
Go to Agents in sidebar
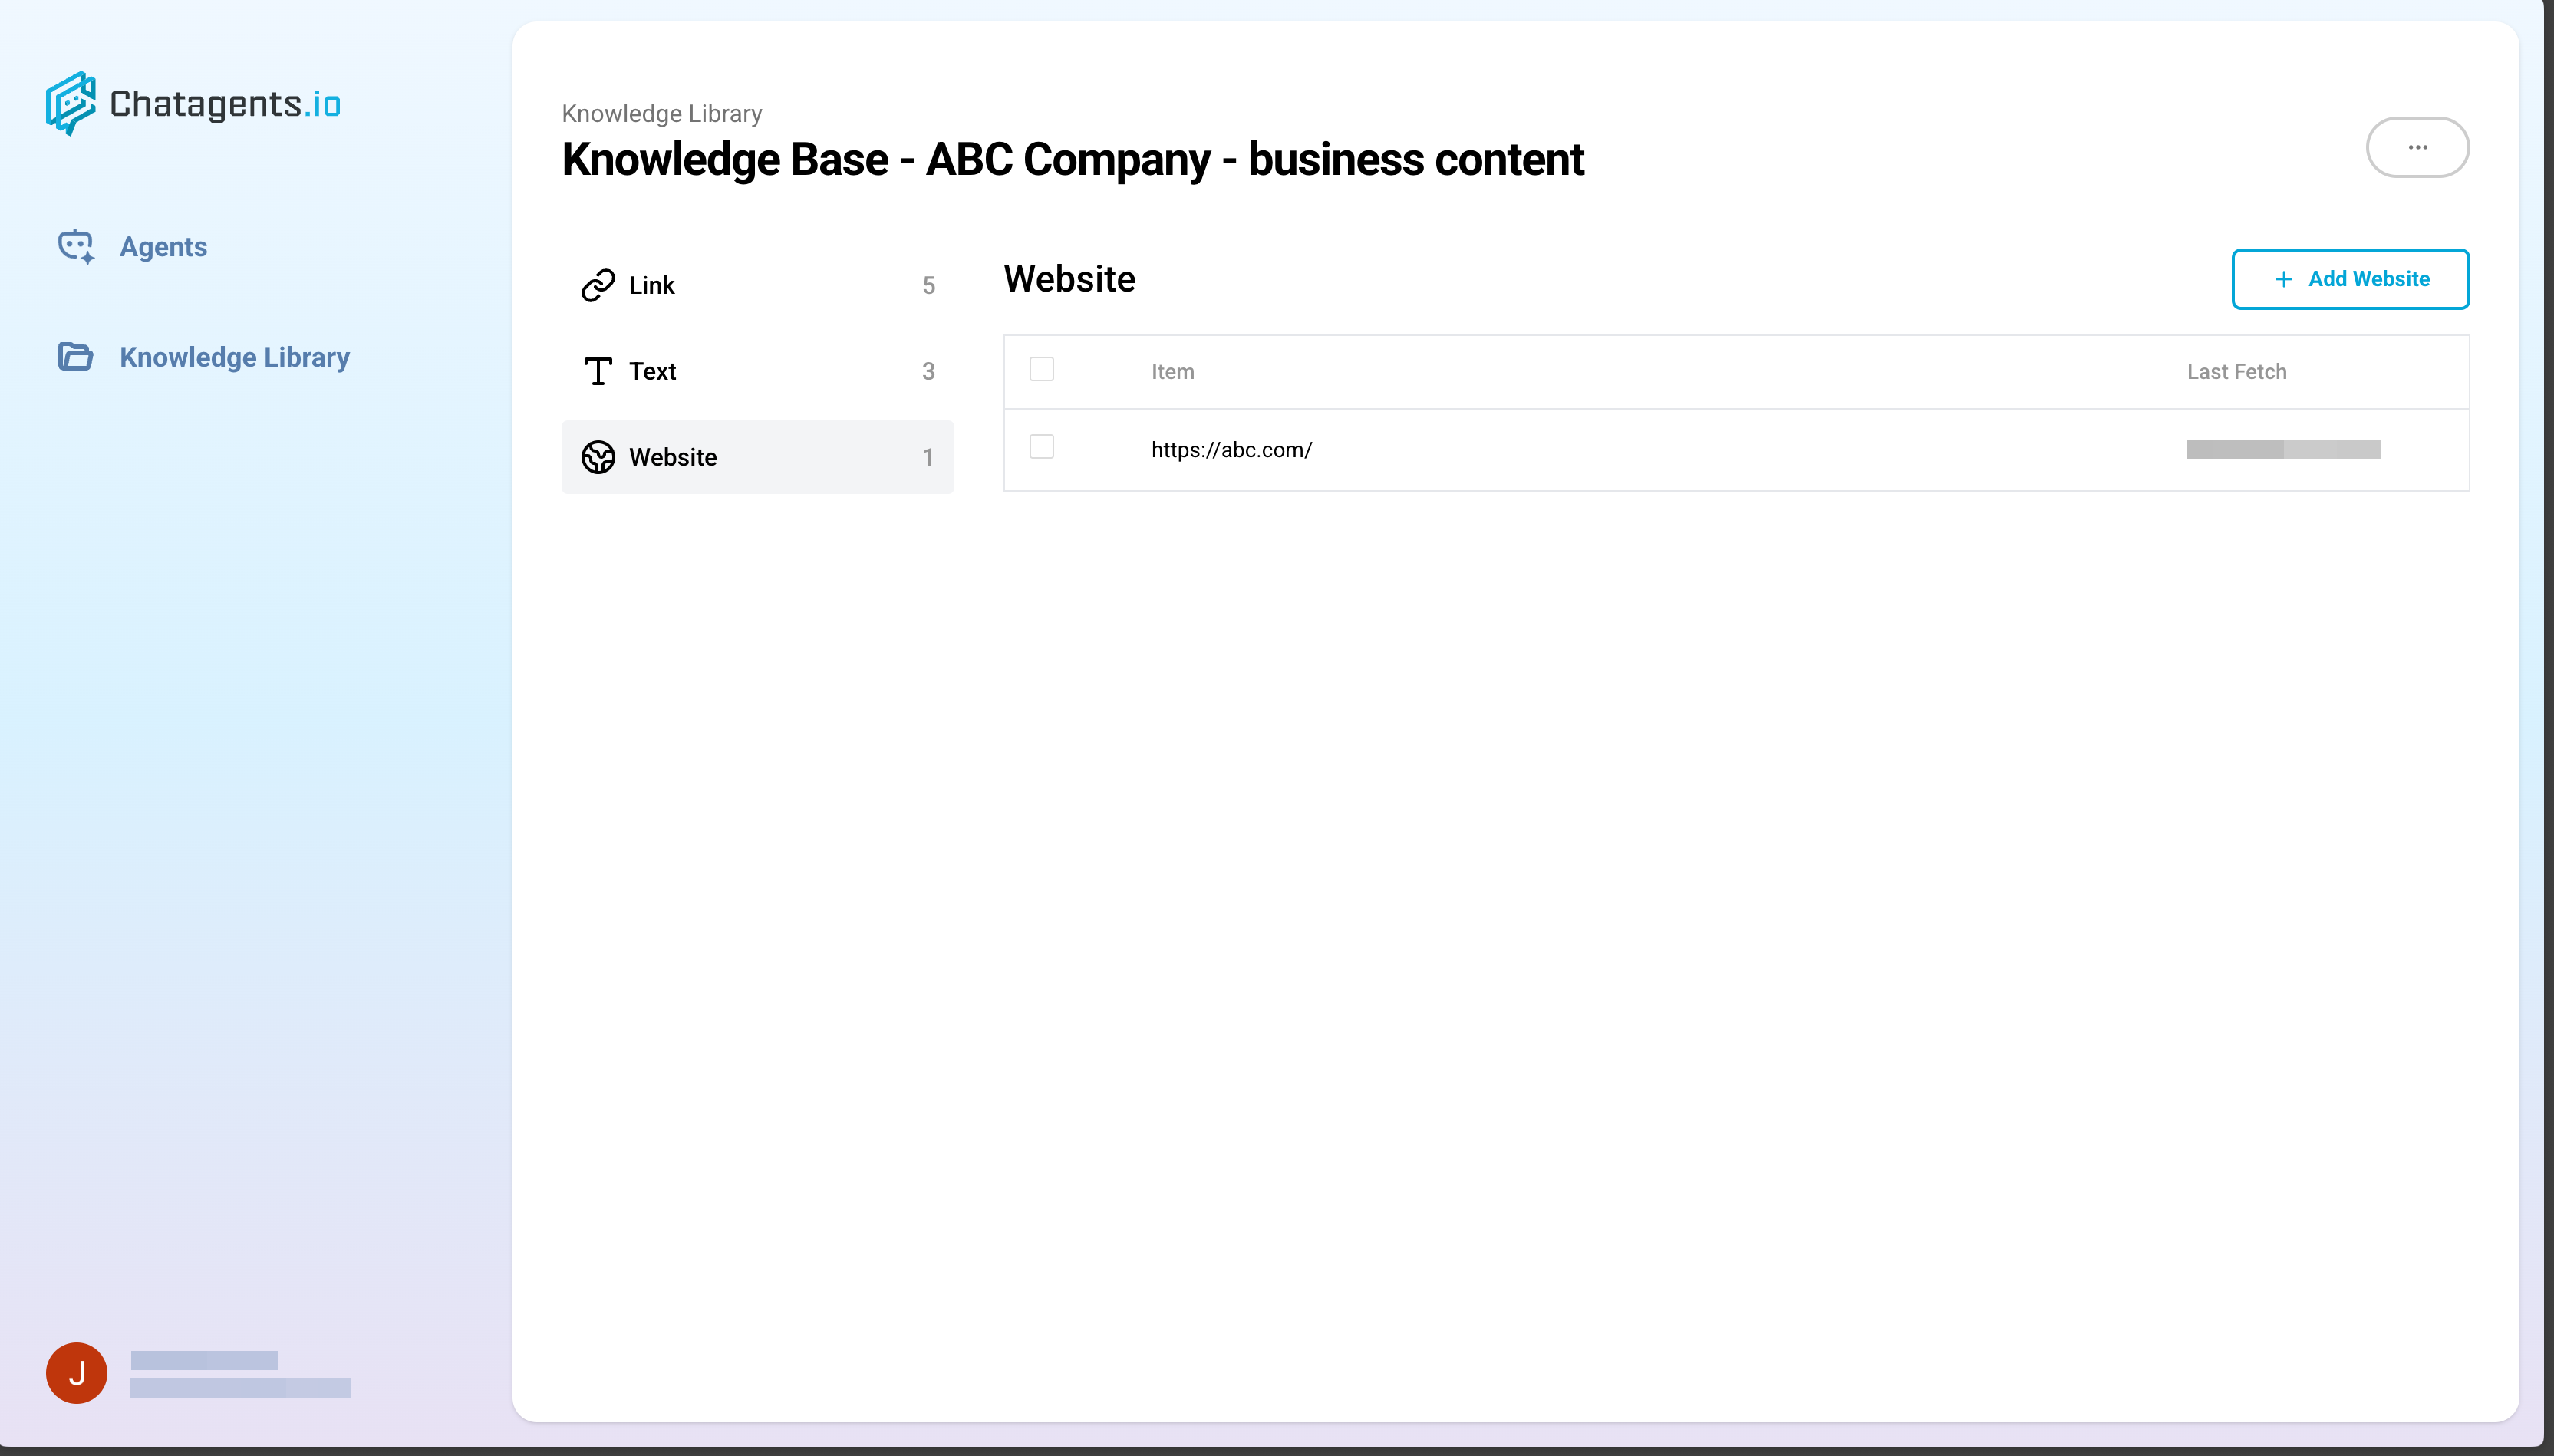point(163,247)
